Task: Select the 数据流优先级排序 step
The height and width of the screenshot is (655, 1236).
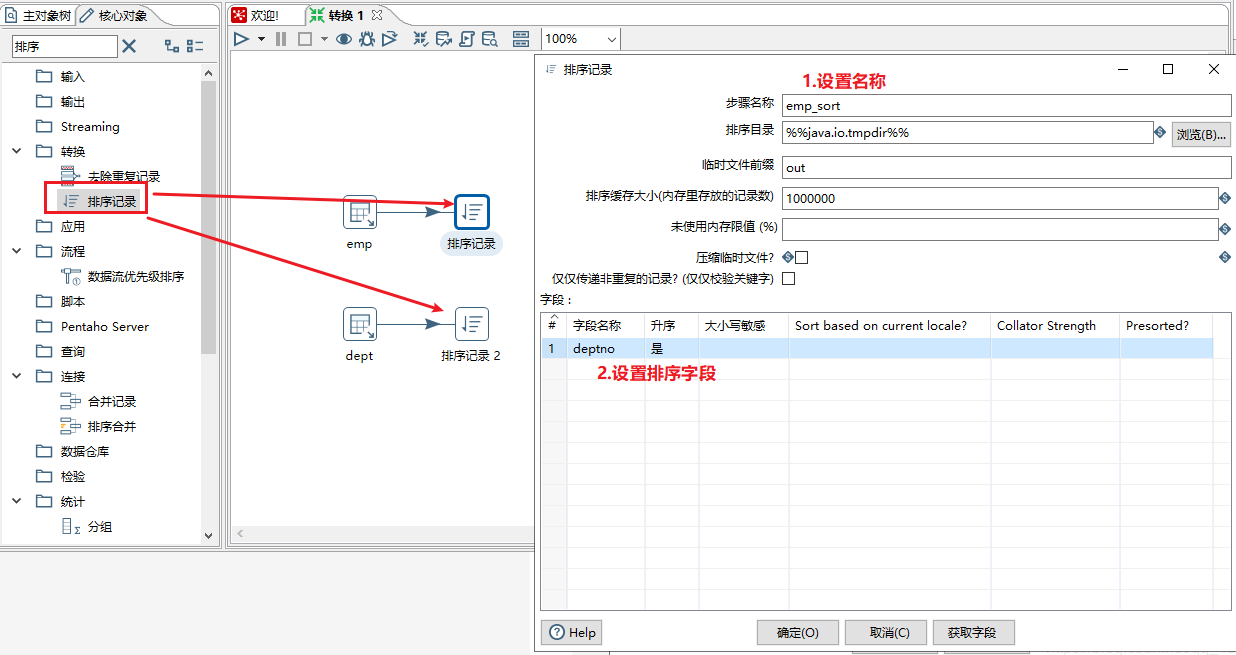Action: 136,276
